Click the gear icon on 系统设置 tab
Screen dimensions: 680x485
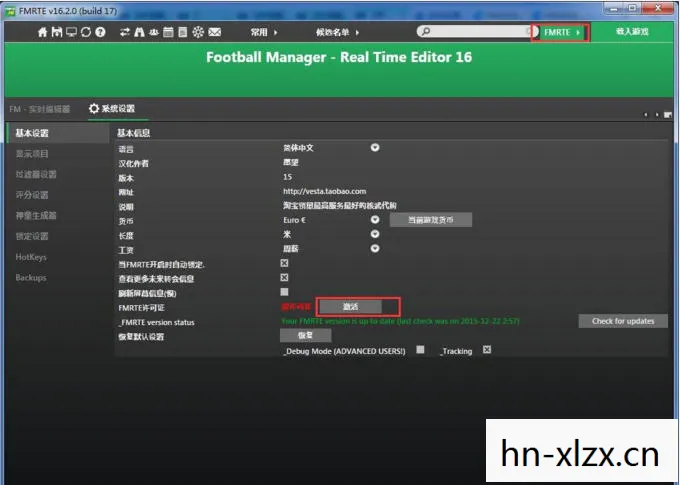[x=94, y=108]
